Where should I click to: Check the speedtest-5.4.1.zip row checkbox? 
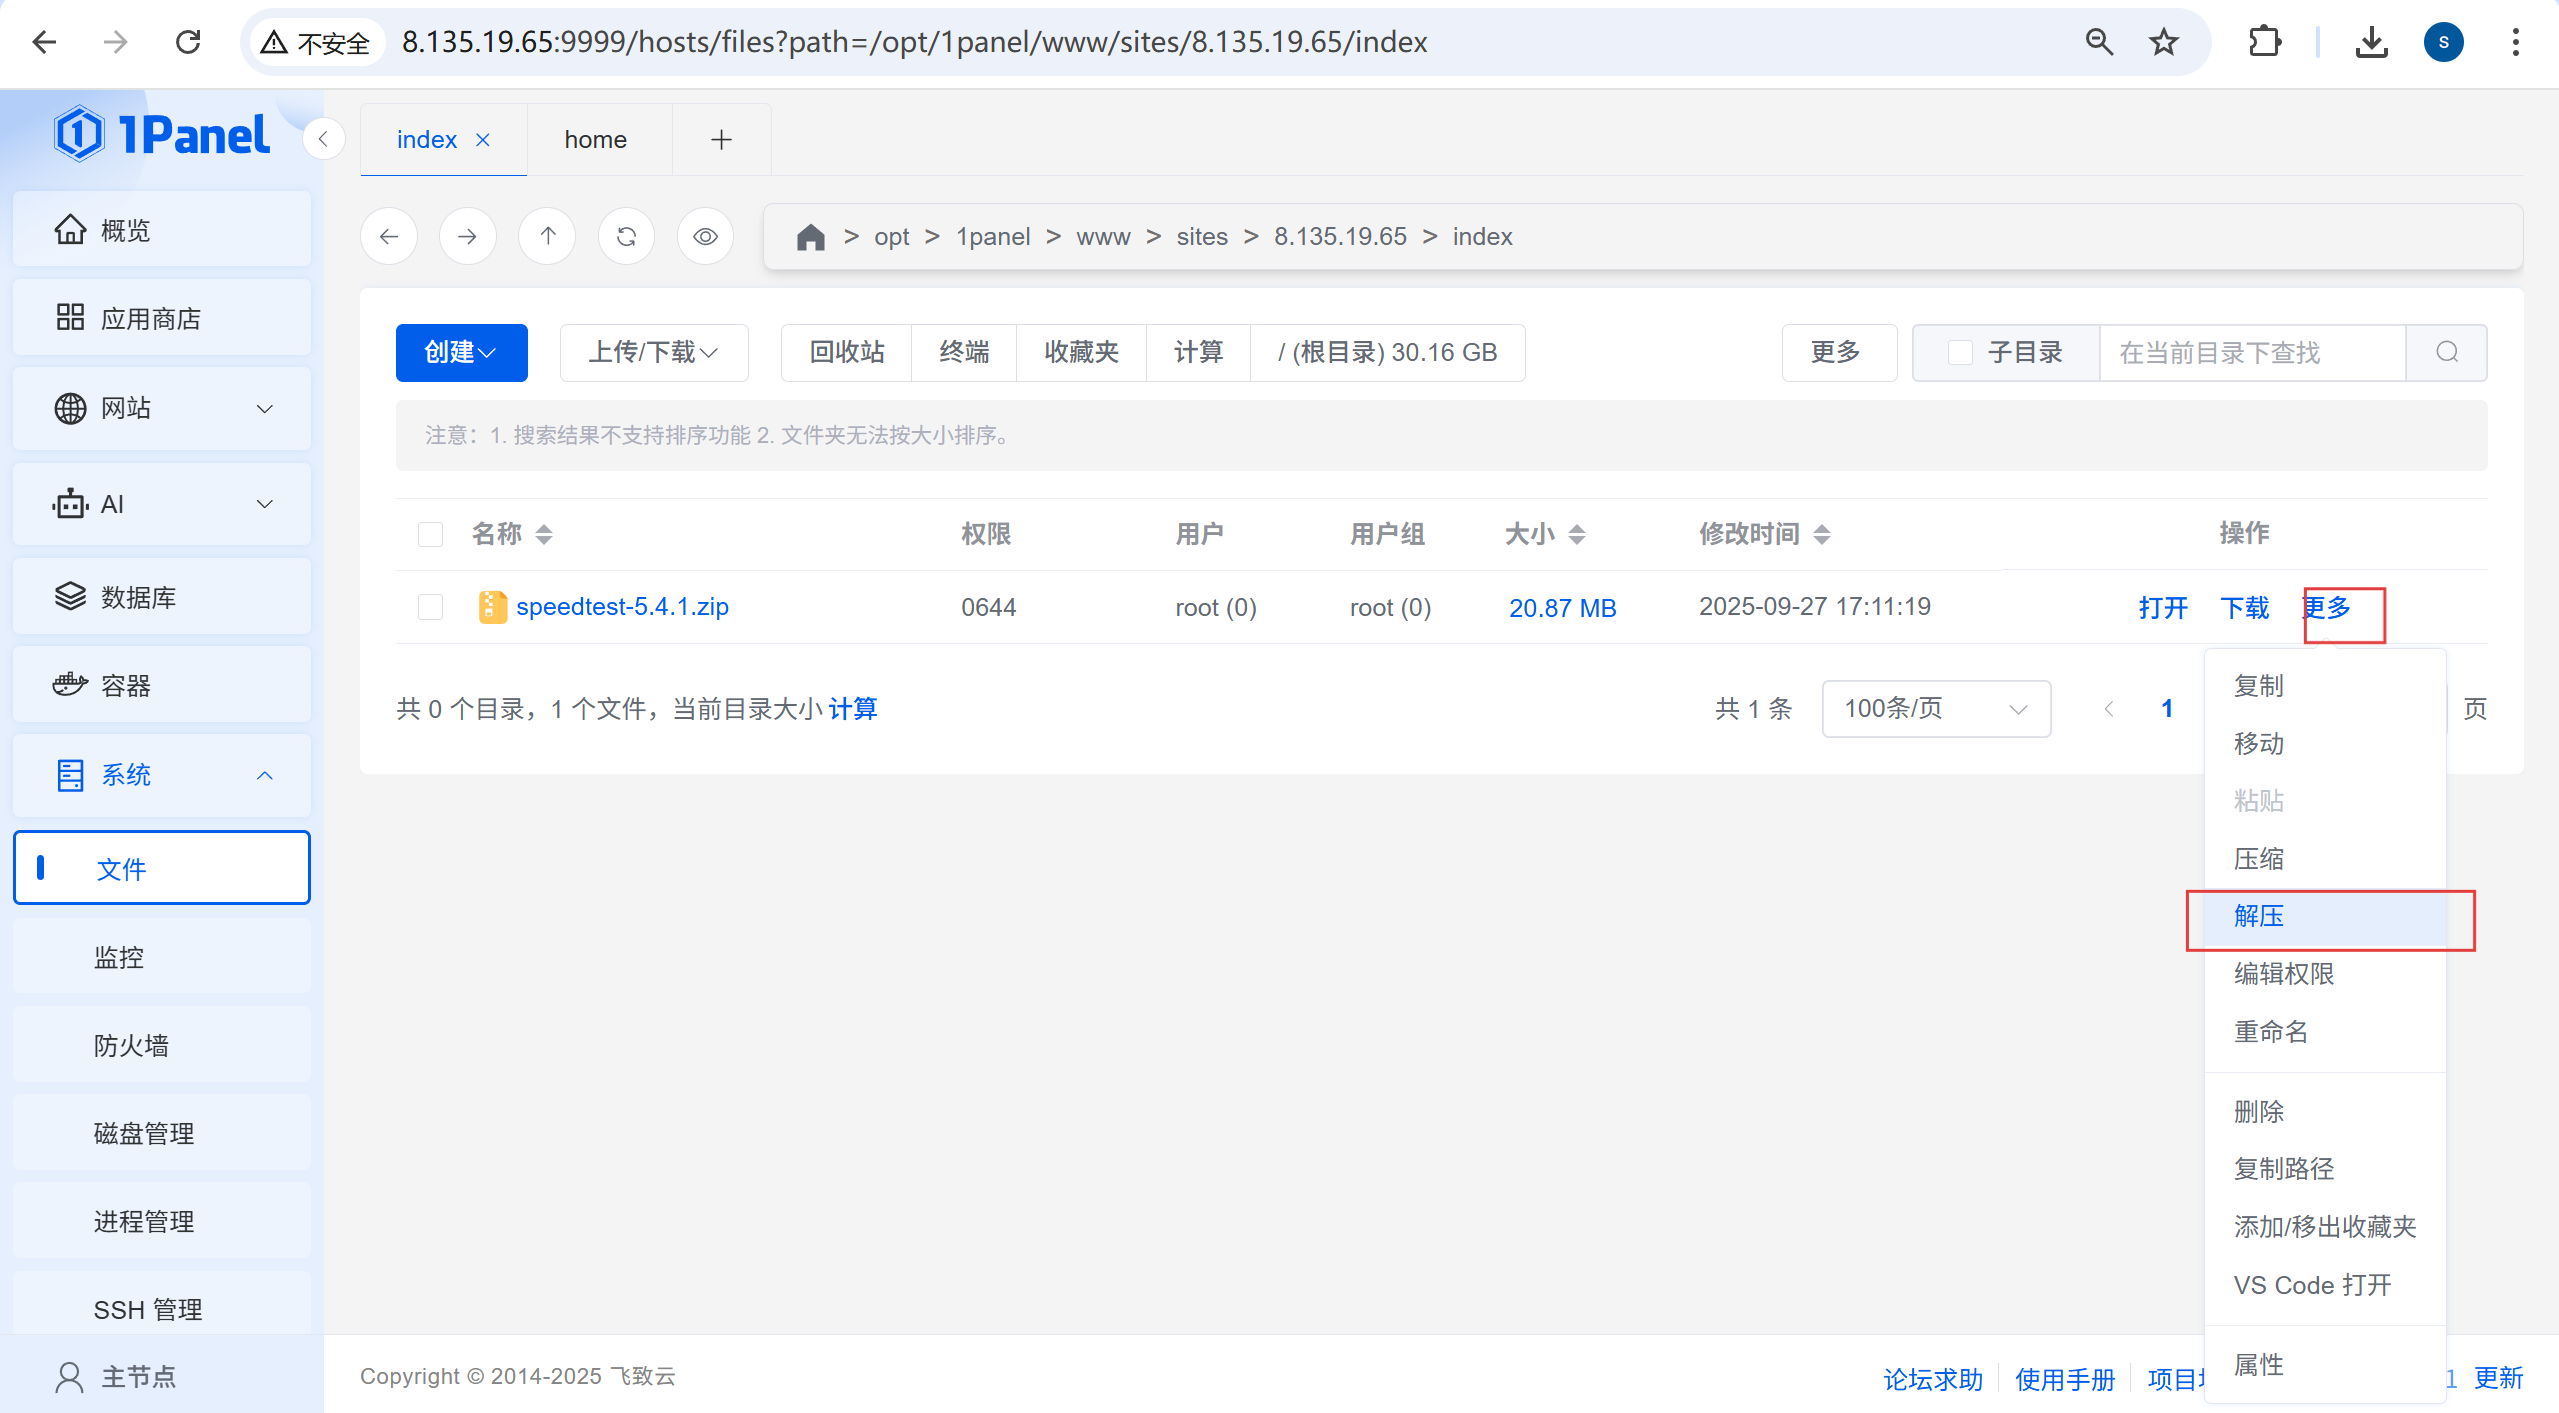coord(430,607)
